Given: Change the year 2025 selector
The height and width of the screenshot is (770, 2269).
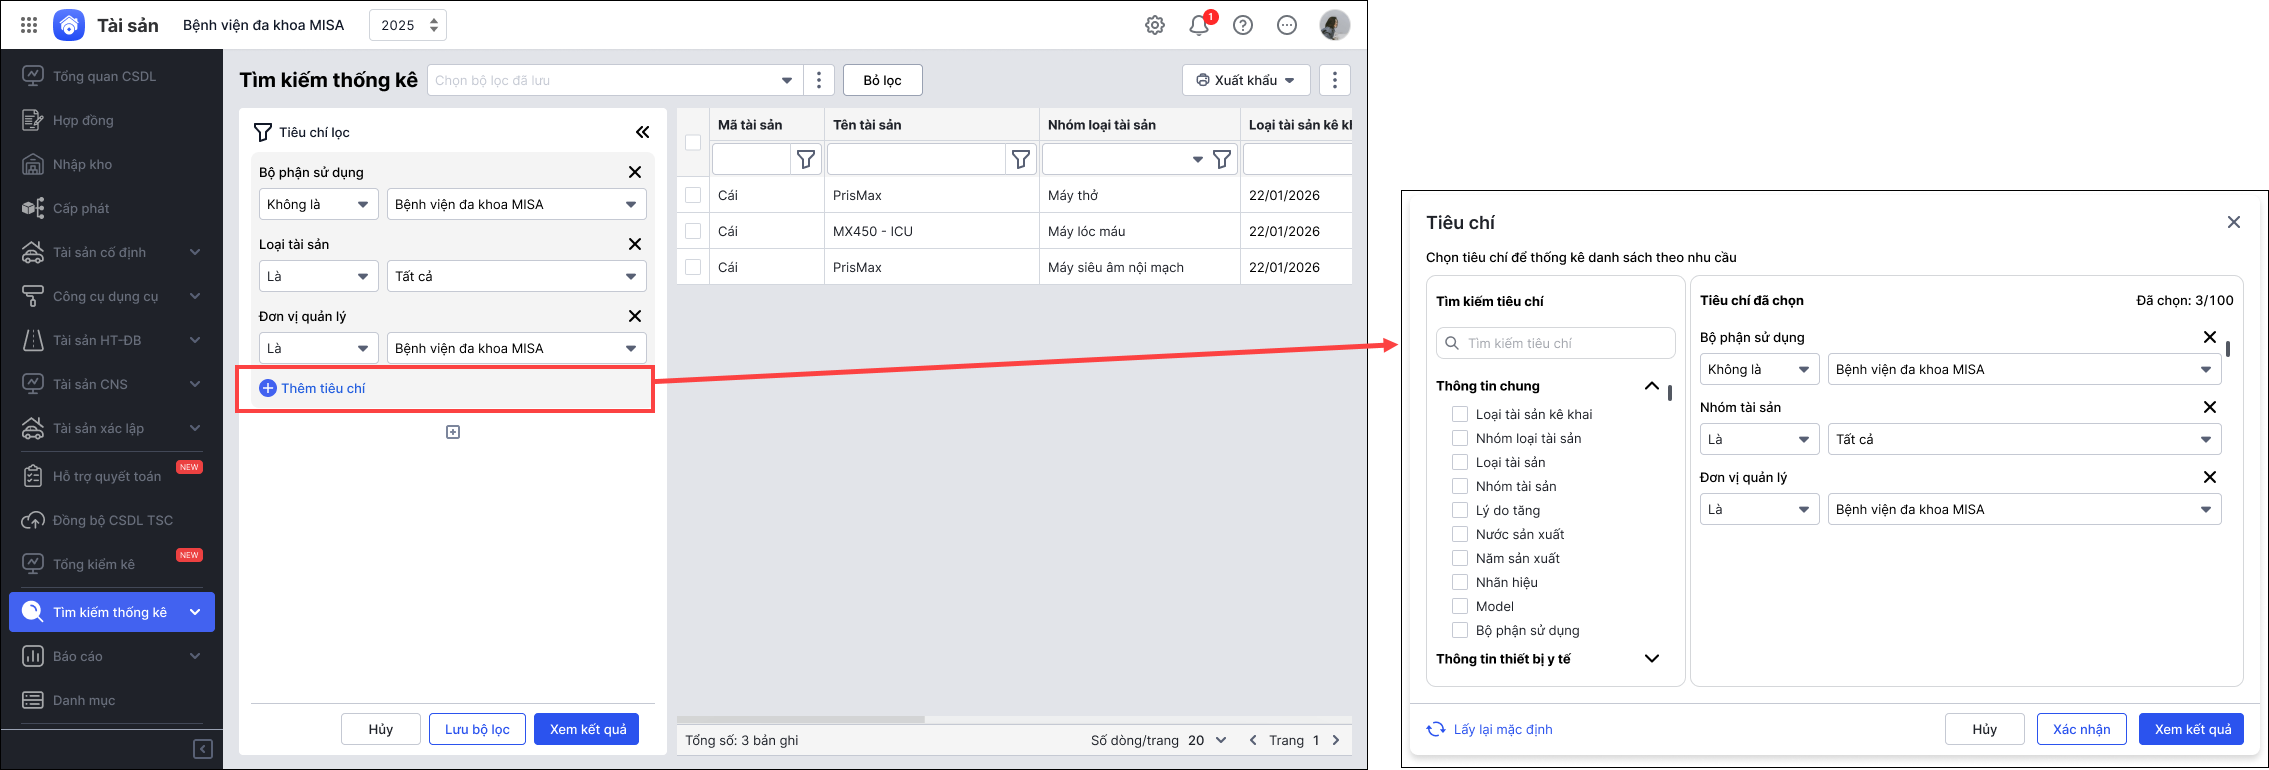Looking at the screenshot, I should coord(408,25).
